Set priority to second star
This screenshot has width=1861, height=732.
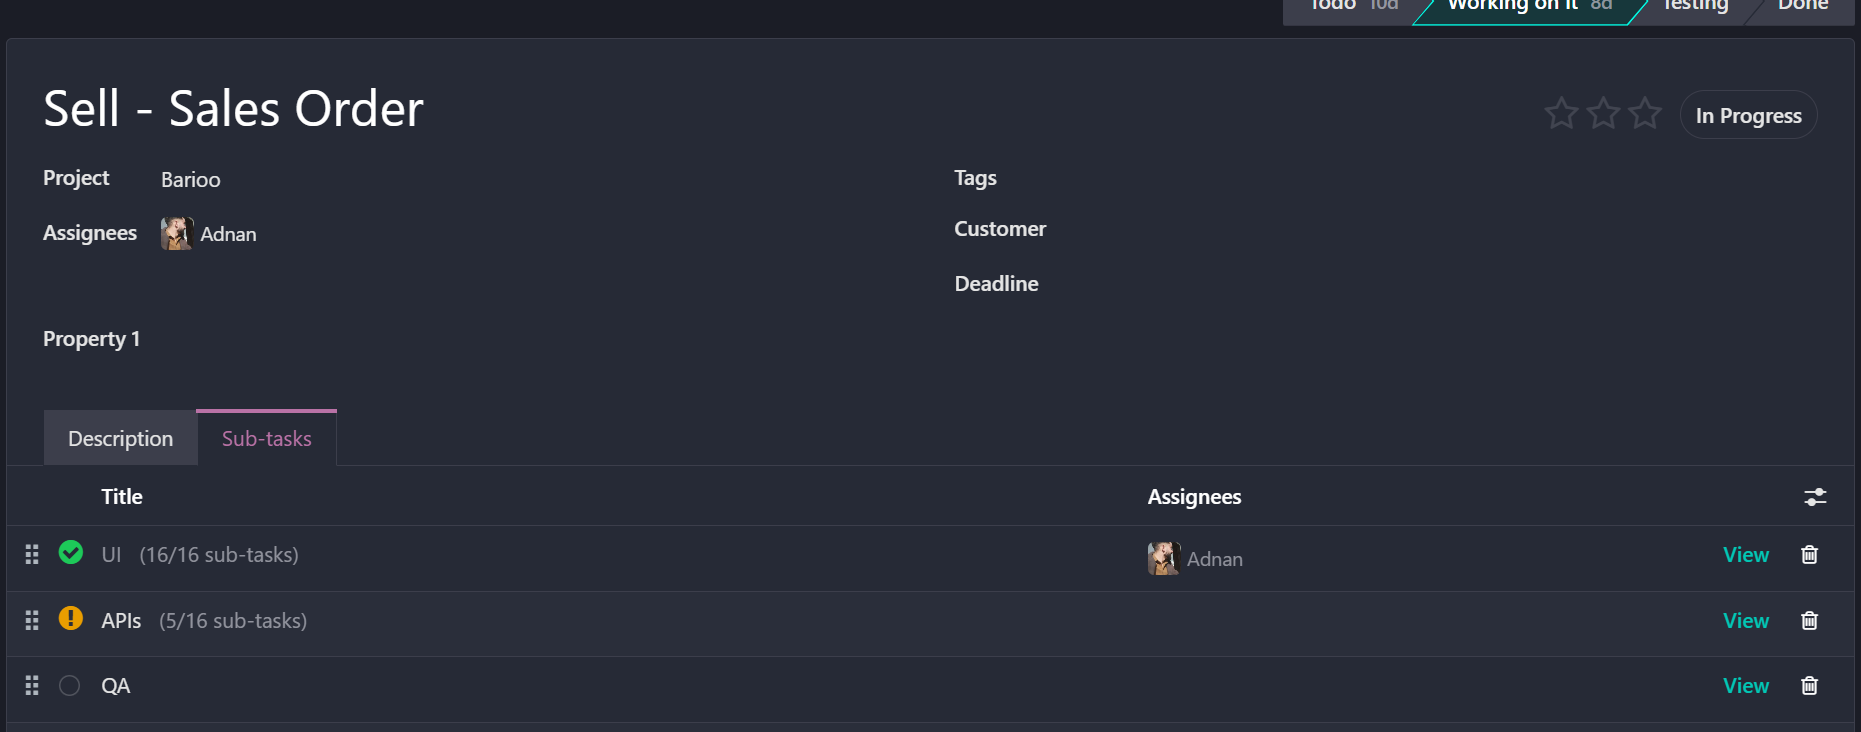tap(1603, 114)
